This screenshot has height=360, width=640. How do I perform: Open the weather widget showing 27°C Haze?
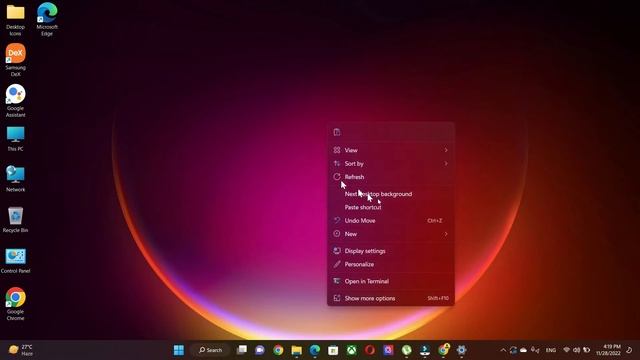21,350
